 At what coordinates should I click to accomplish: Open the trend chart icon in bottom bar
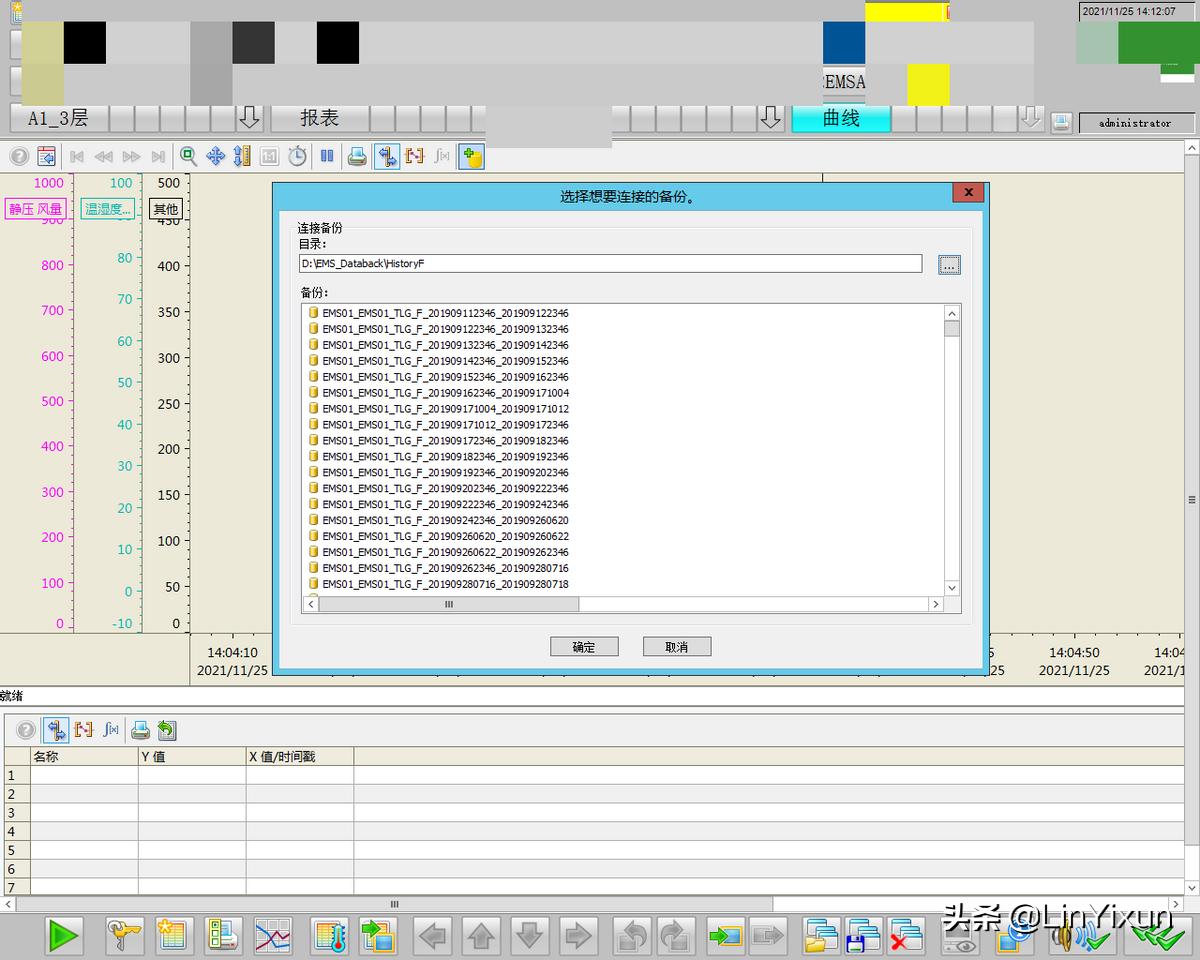point(272,936)
